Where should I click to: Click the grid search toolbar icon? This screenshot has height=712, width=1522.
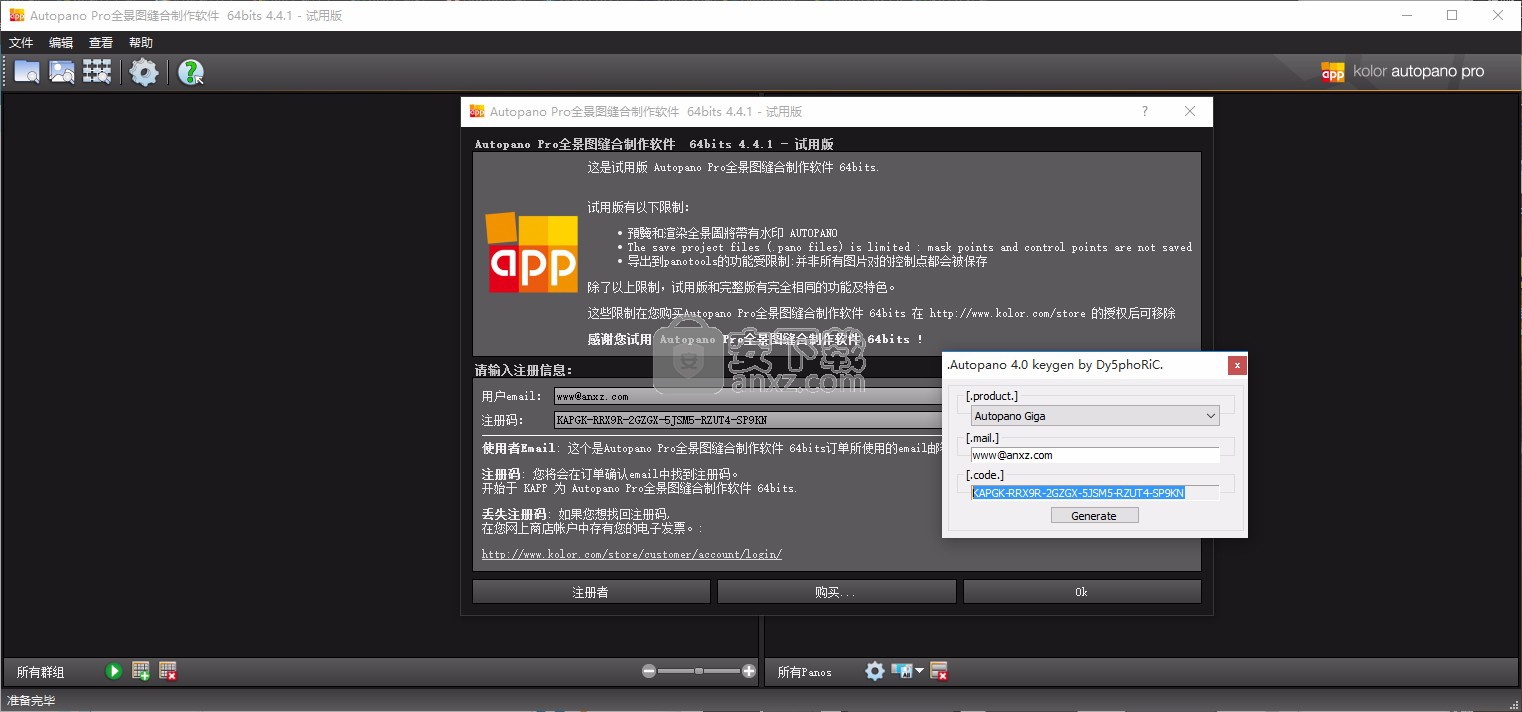tap(97, 72)
